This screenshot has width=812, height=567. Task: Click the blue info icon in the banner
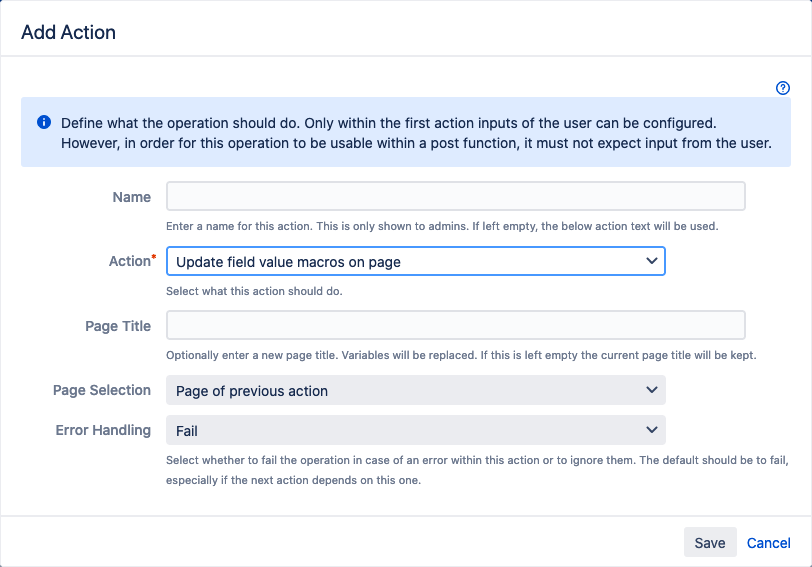click(x=44, y=122)
